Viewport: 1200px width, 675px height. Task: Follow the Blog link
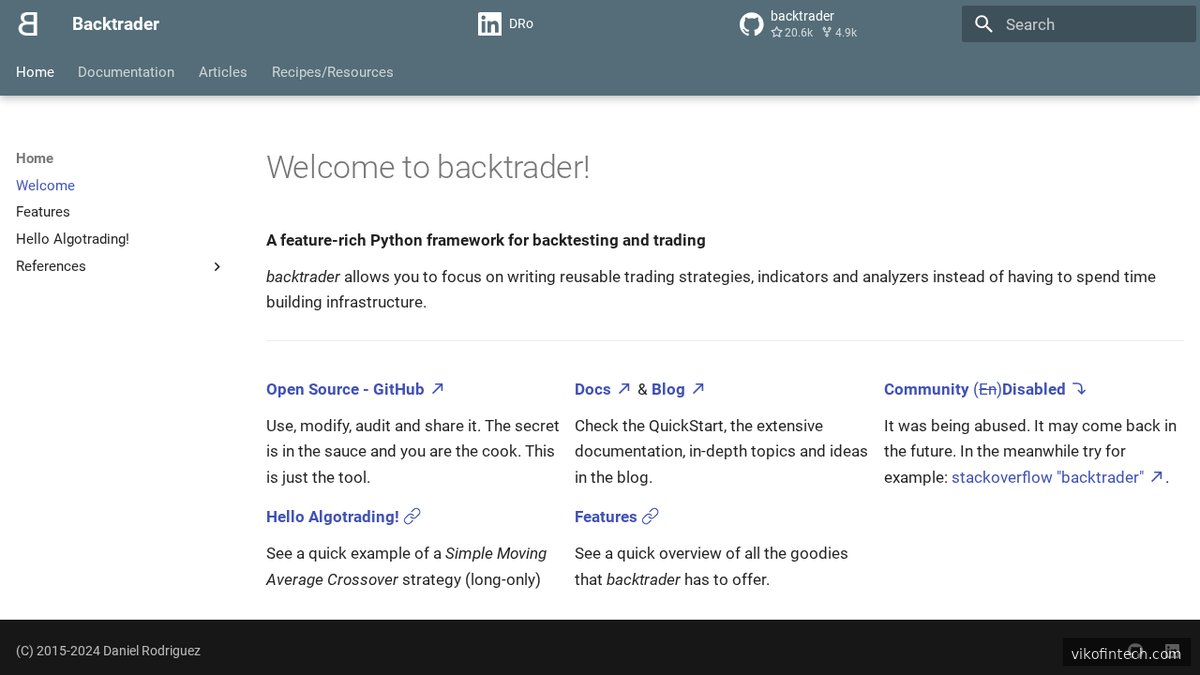coord(668,388)
